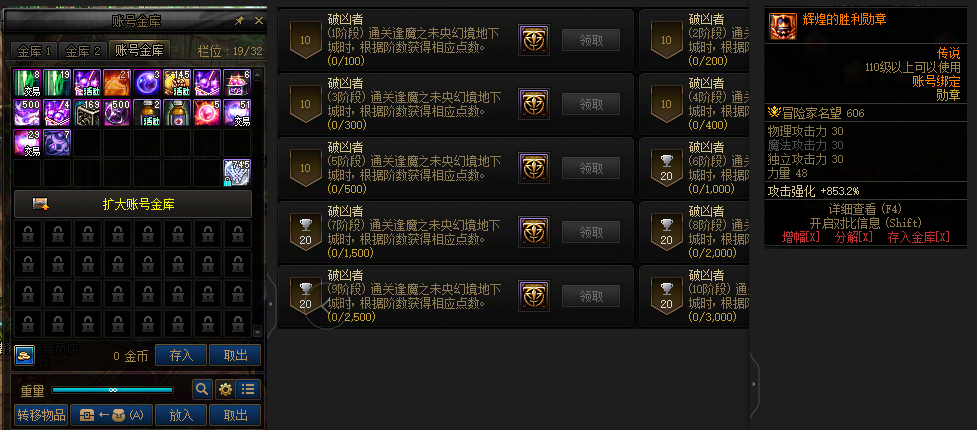Click 领取 for the 3阶段 破凶者 quest
Viewport: 977px width, 430px height.
[x=591, y=104]
